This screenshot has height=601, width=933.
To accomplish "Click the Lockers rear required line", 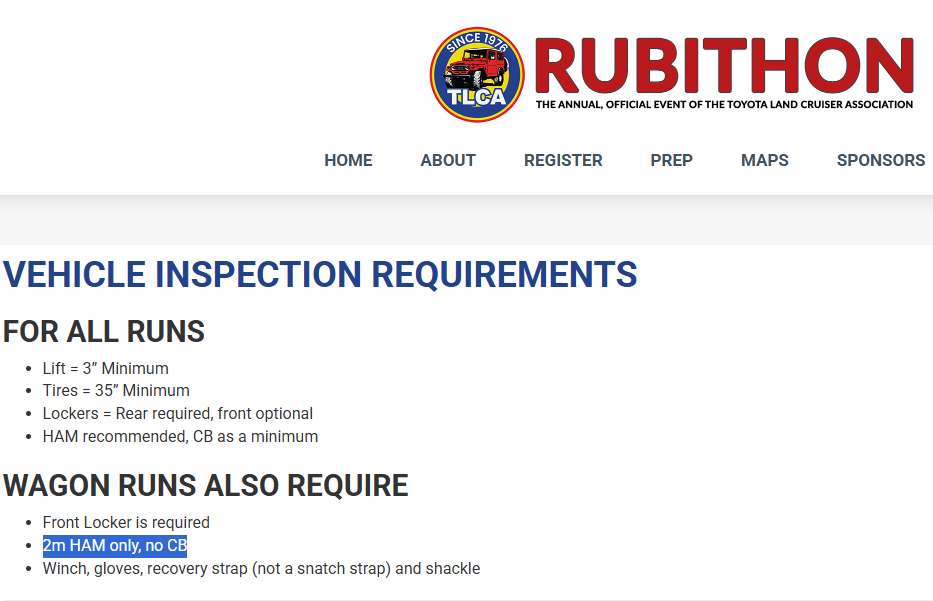I will tap(177, 414).
